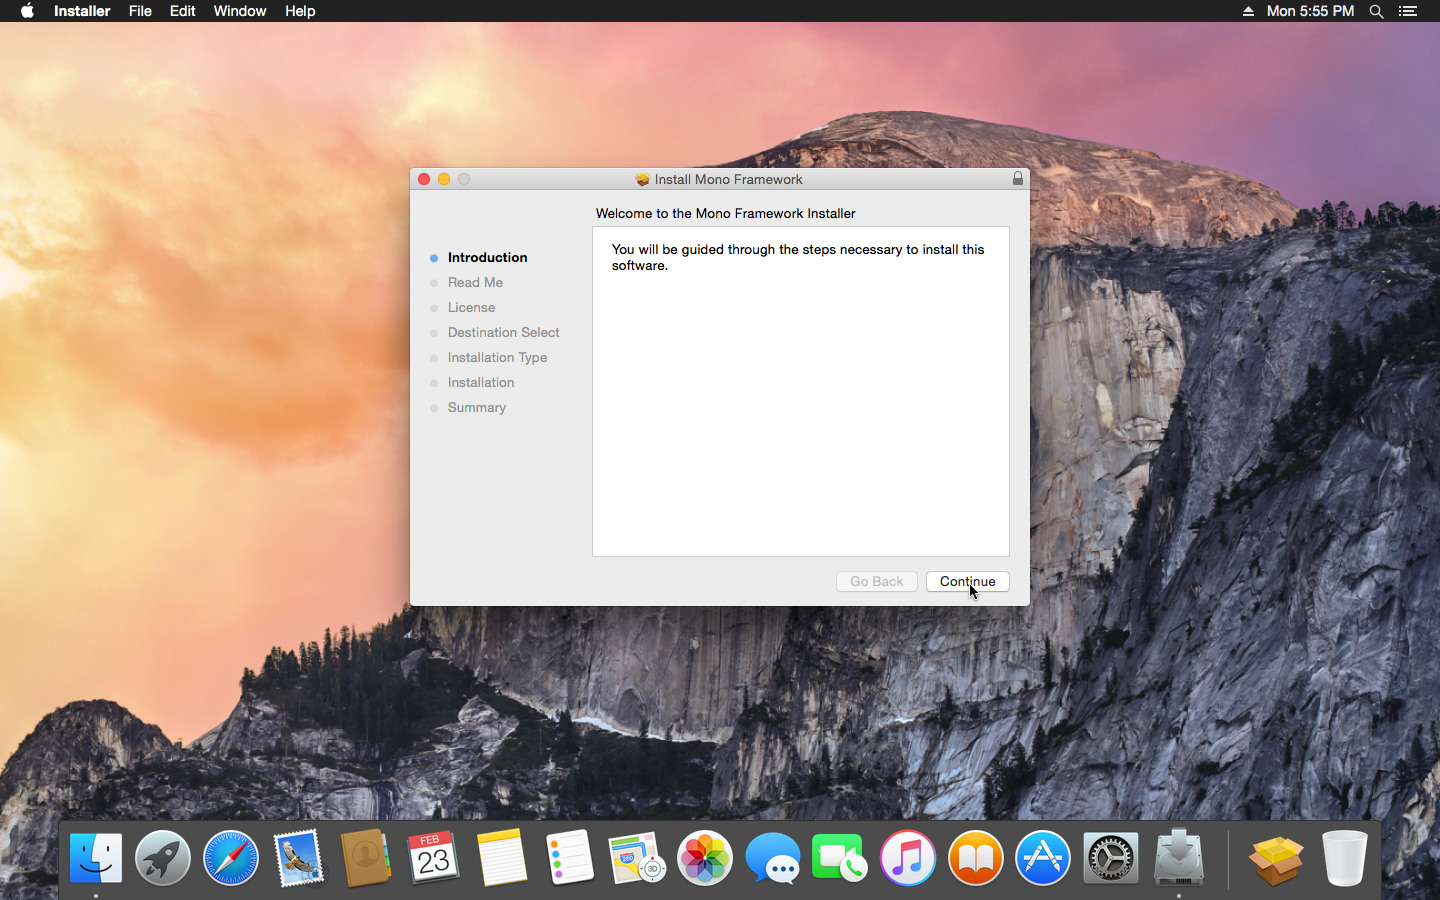Open the File menu
This screenshot has width=1440, height=900.
[140, 11]
